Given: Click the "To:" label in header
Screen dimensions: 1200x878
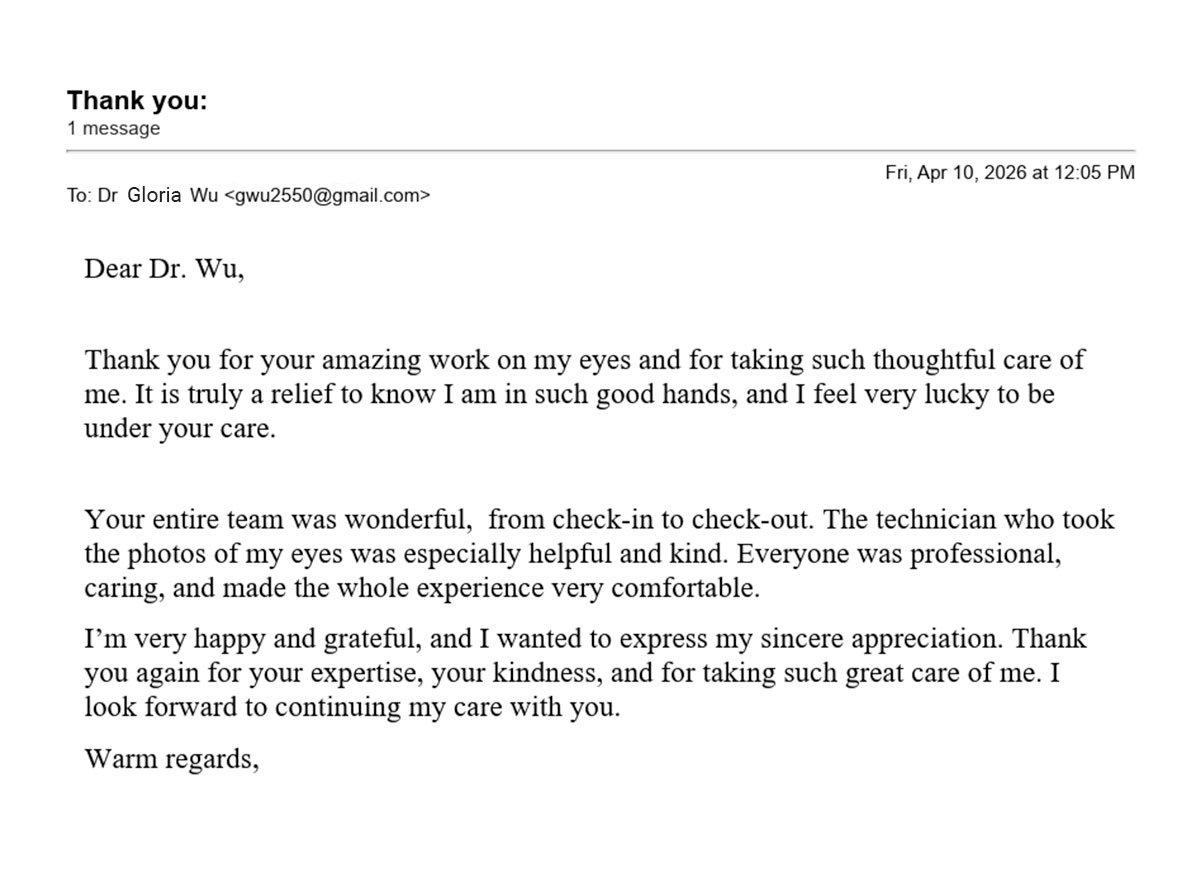Looking at the screenshot, I should (79, 196).
